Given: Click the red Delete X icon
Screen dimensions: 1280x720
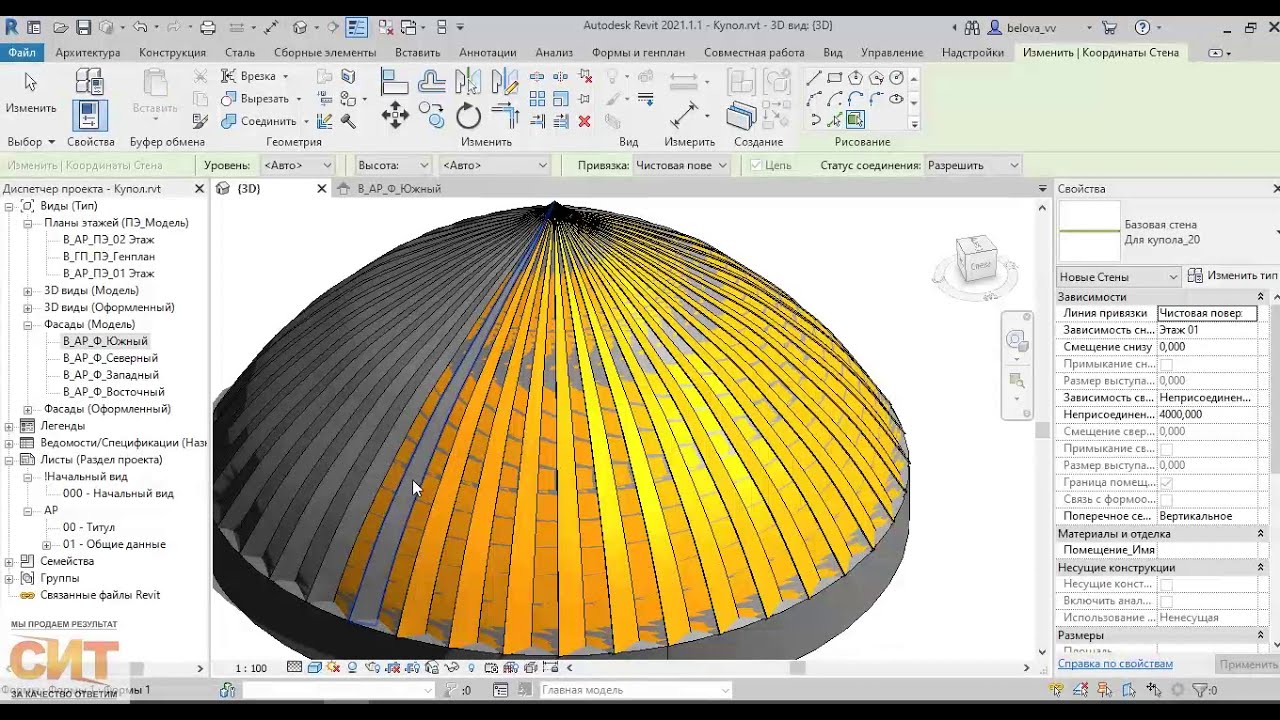Looking at the screenshot, I should pos(584,121).
